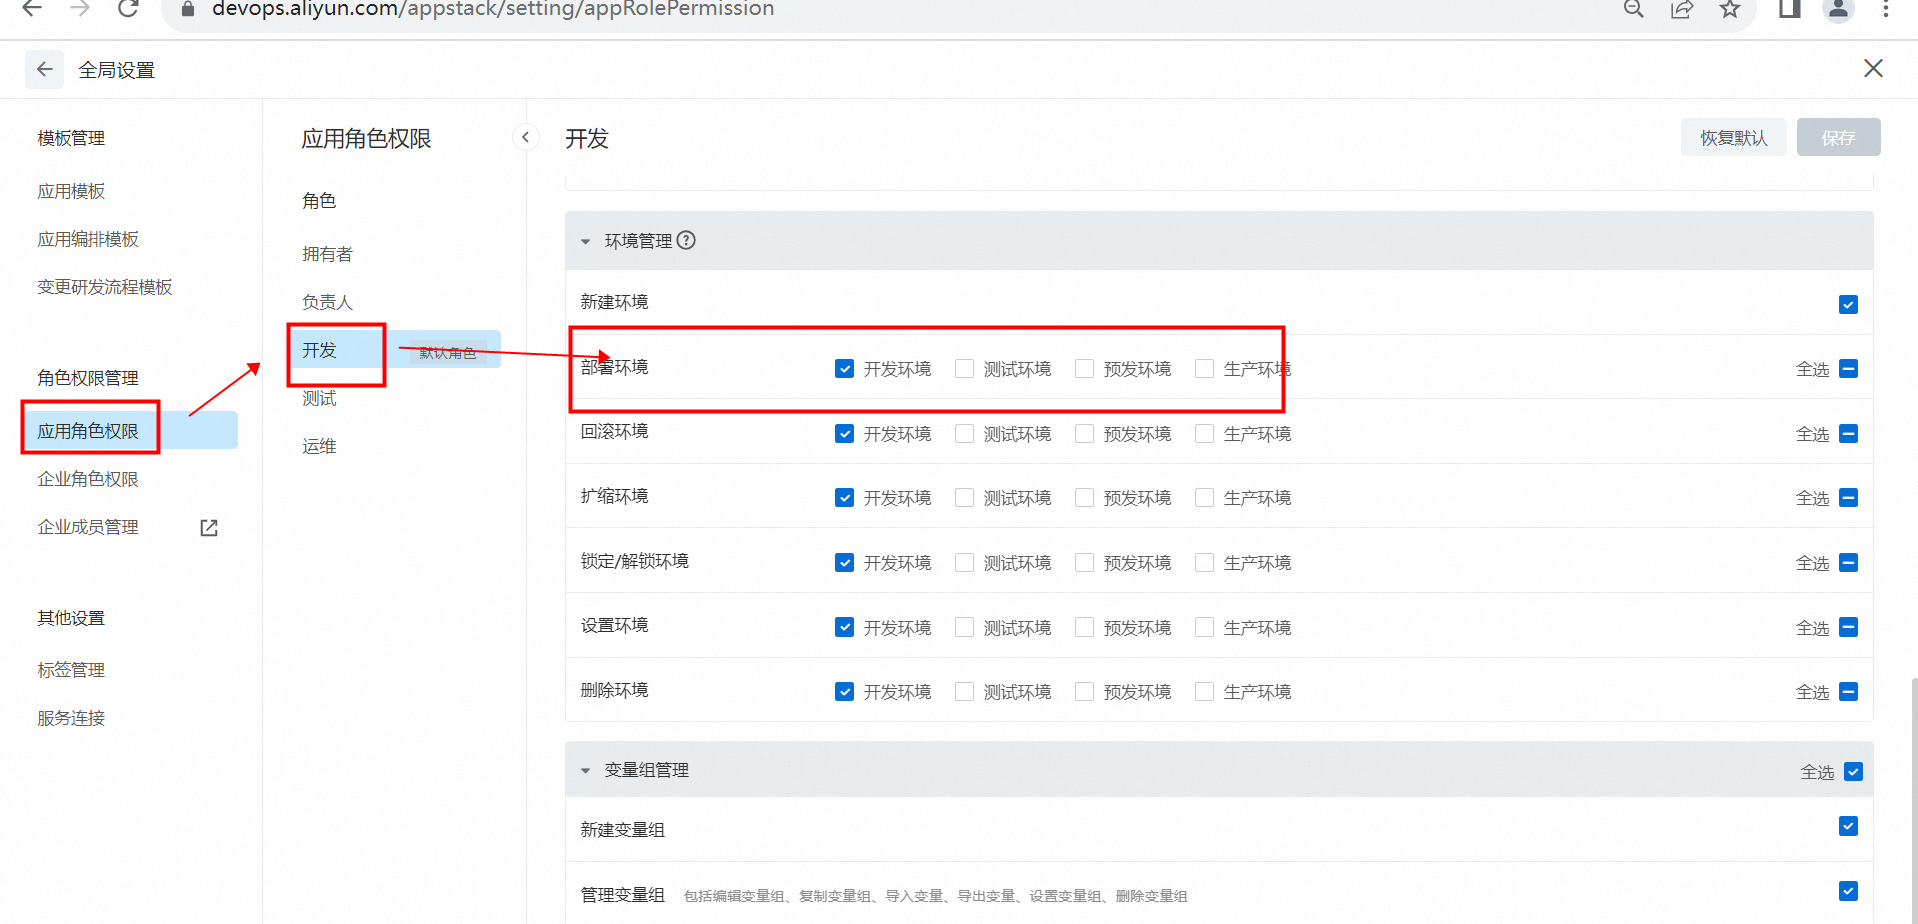Screen dimensions: 1918x924
Task: Click the page vertical scrollbar
Action: (1913, 800)
